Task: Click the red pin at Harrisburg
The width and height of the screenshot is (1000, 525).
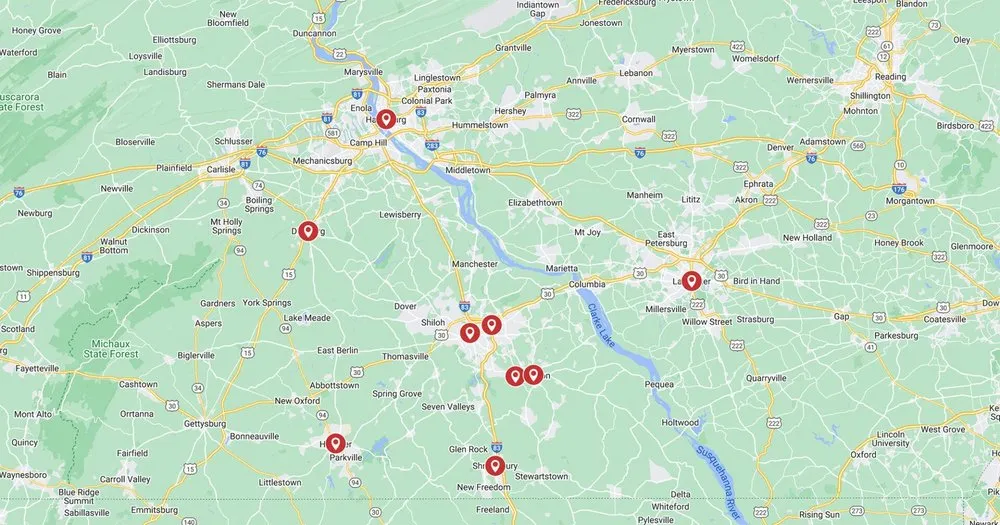Action: click(x=386, y=119)
